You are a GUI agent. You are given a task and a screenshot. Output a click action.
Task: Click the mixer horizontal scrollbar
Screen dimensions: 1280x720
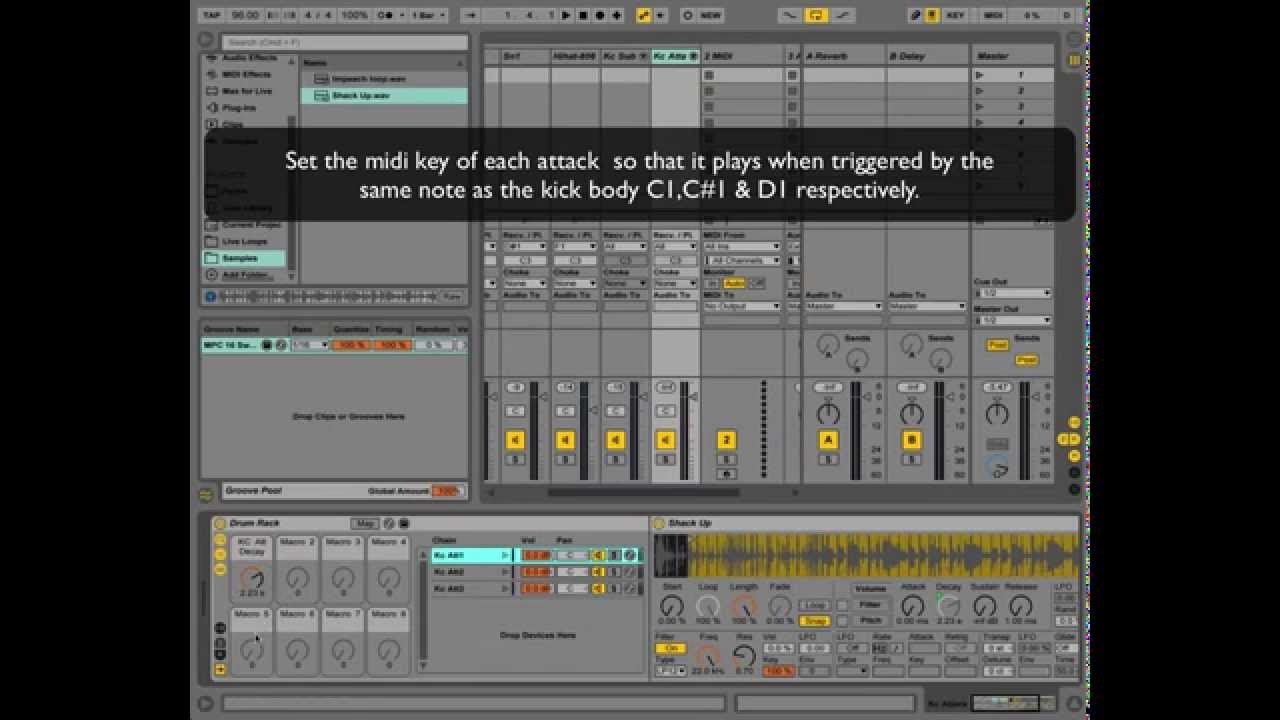643,492
